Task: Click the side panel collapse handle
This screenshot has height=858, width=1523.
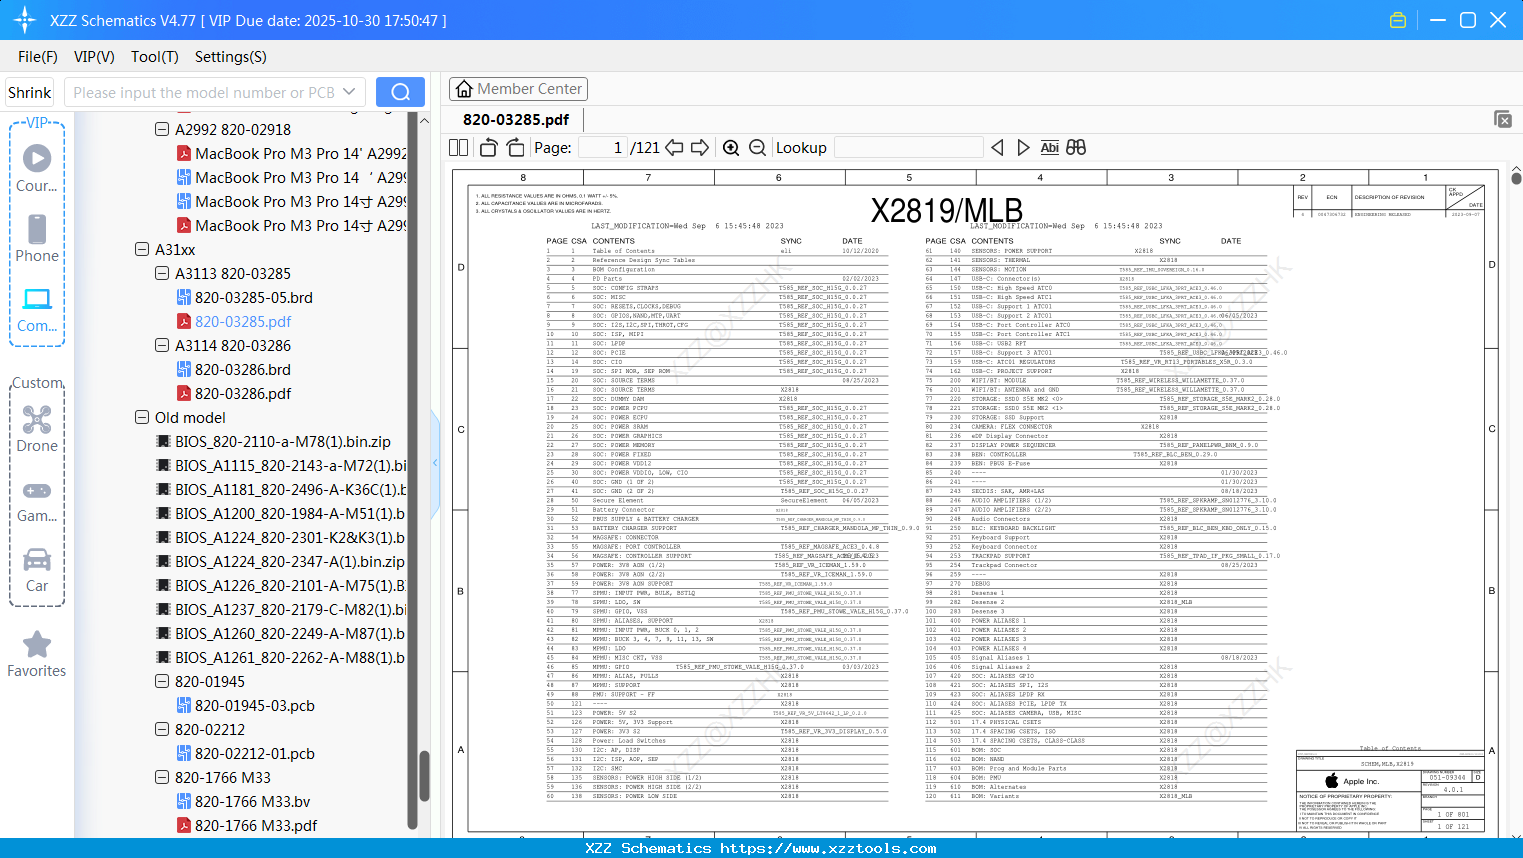Action: coord(435,462)
